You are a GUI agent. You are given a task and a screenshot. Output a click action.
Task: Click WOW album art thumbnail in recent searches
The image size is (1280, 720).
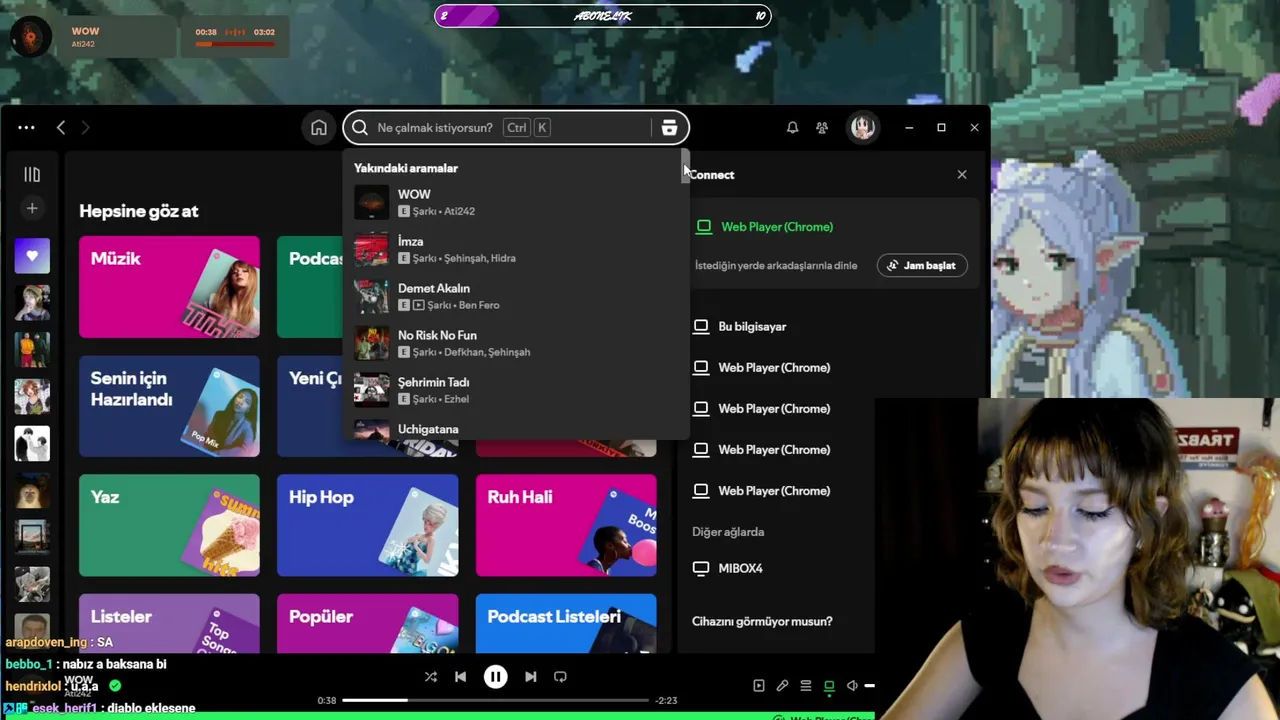[x=371, y=202]
